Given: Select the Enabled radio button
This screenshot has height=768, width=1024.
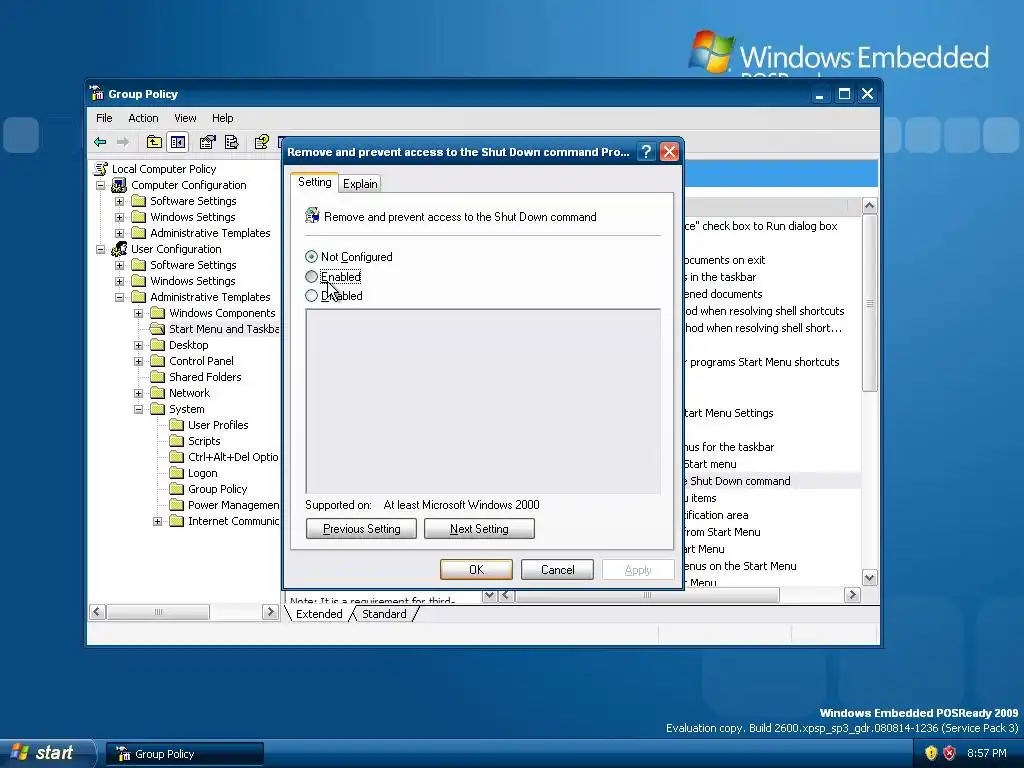Looking at the screenshot, I should [312, 277].
